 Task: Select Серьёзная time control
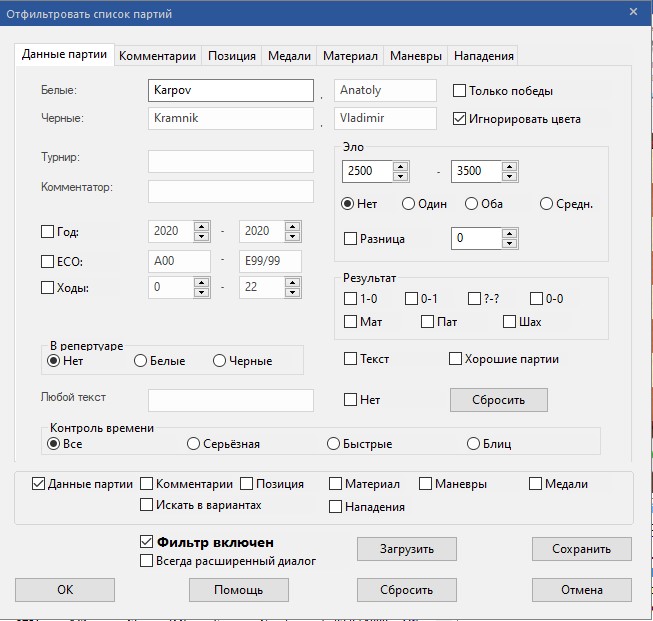pyautogui.click(x=193, y=444)
